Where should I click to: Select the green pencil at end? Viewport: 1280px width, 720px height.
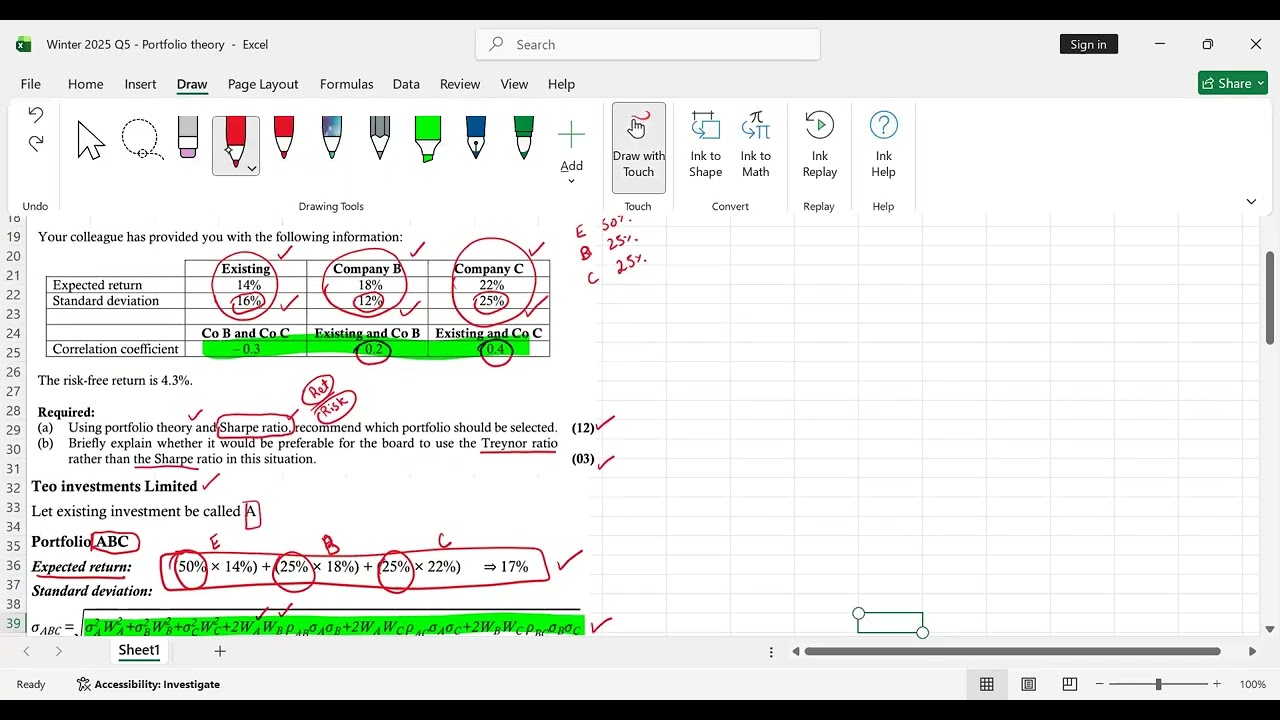pyautogui.click(x=524, y=138)
